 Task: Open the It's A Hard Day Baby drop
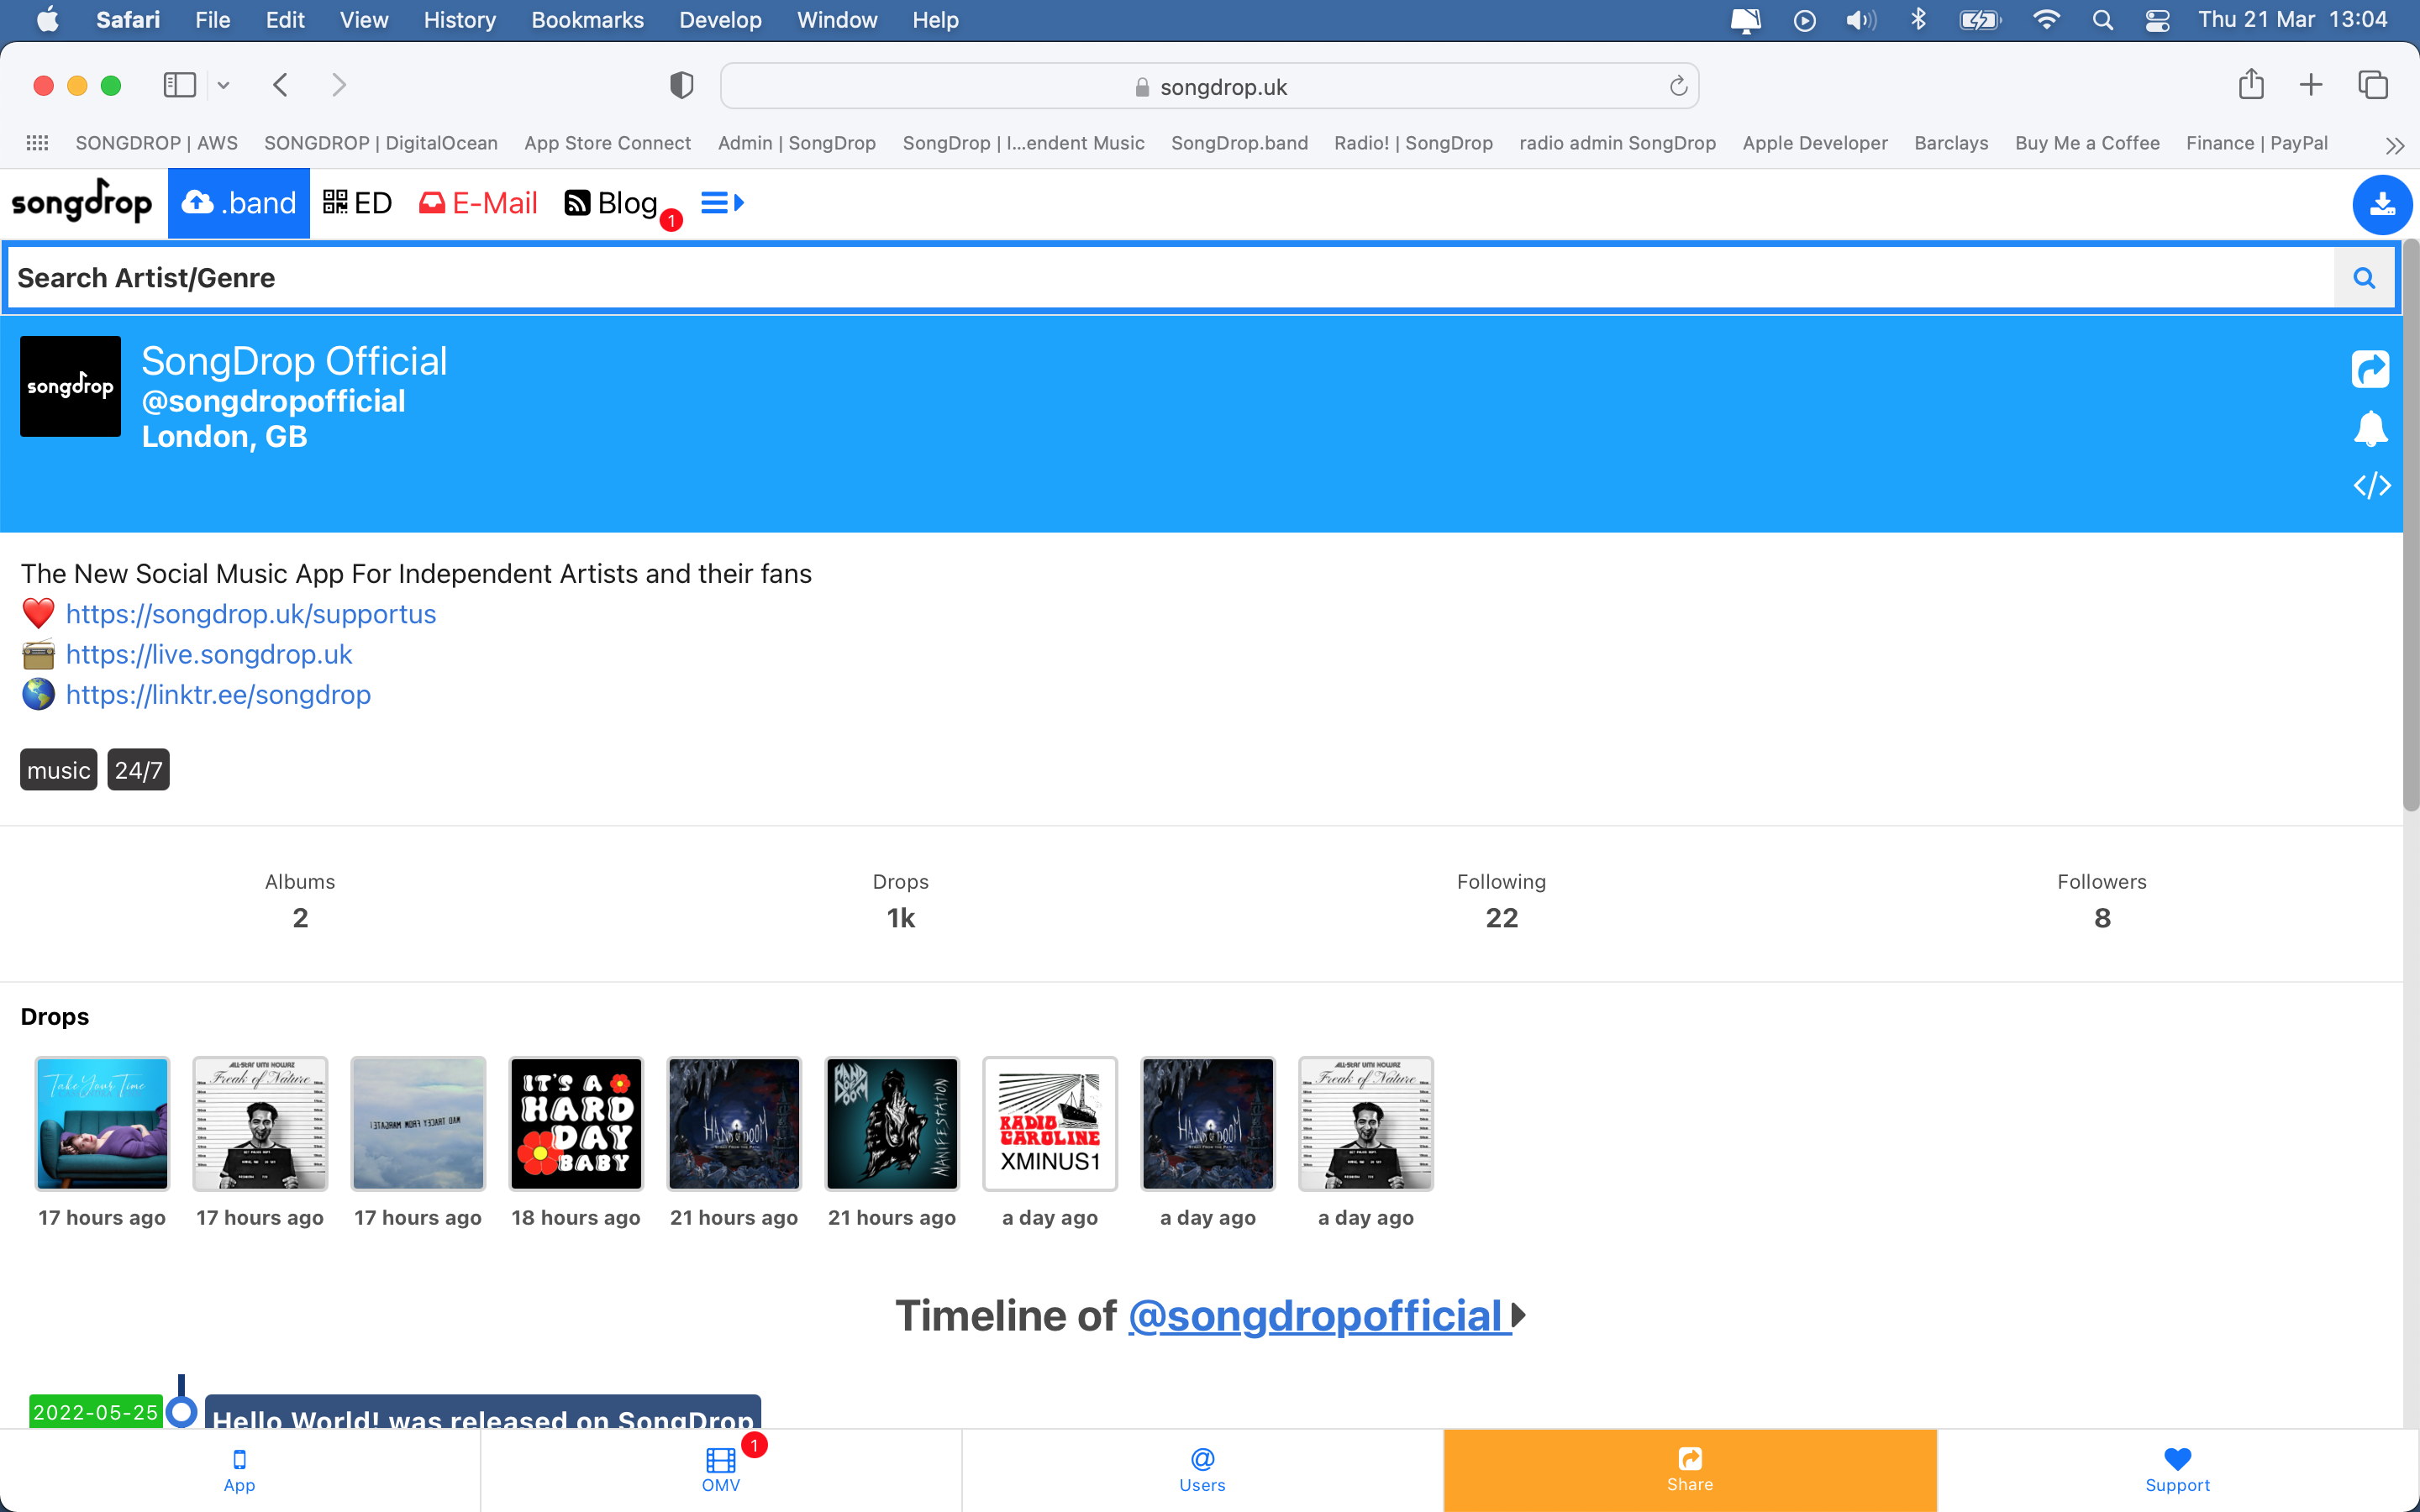click(576, 1123)
